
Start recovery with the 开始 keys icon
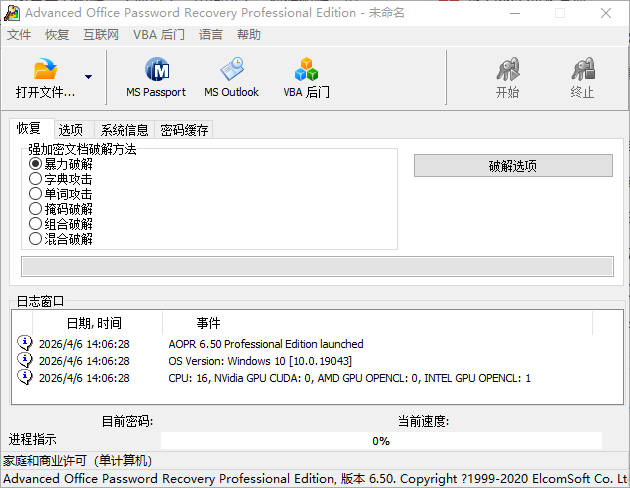click(x=507, y=69)
